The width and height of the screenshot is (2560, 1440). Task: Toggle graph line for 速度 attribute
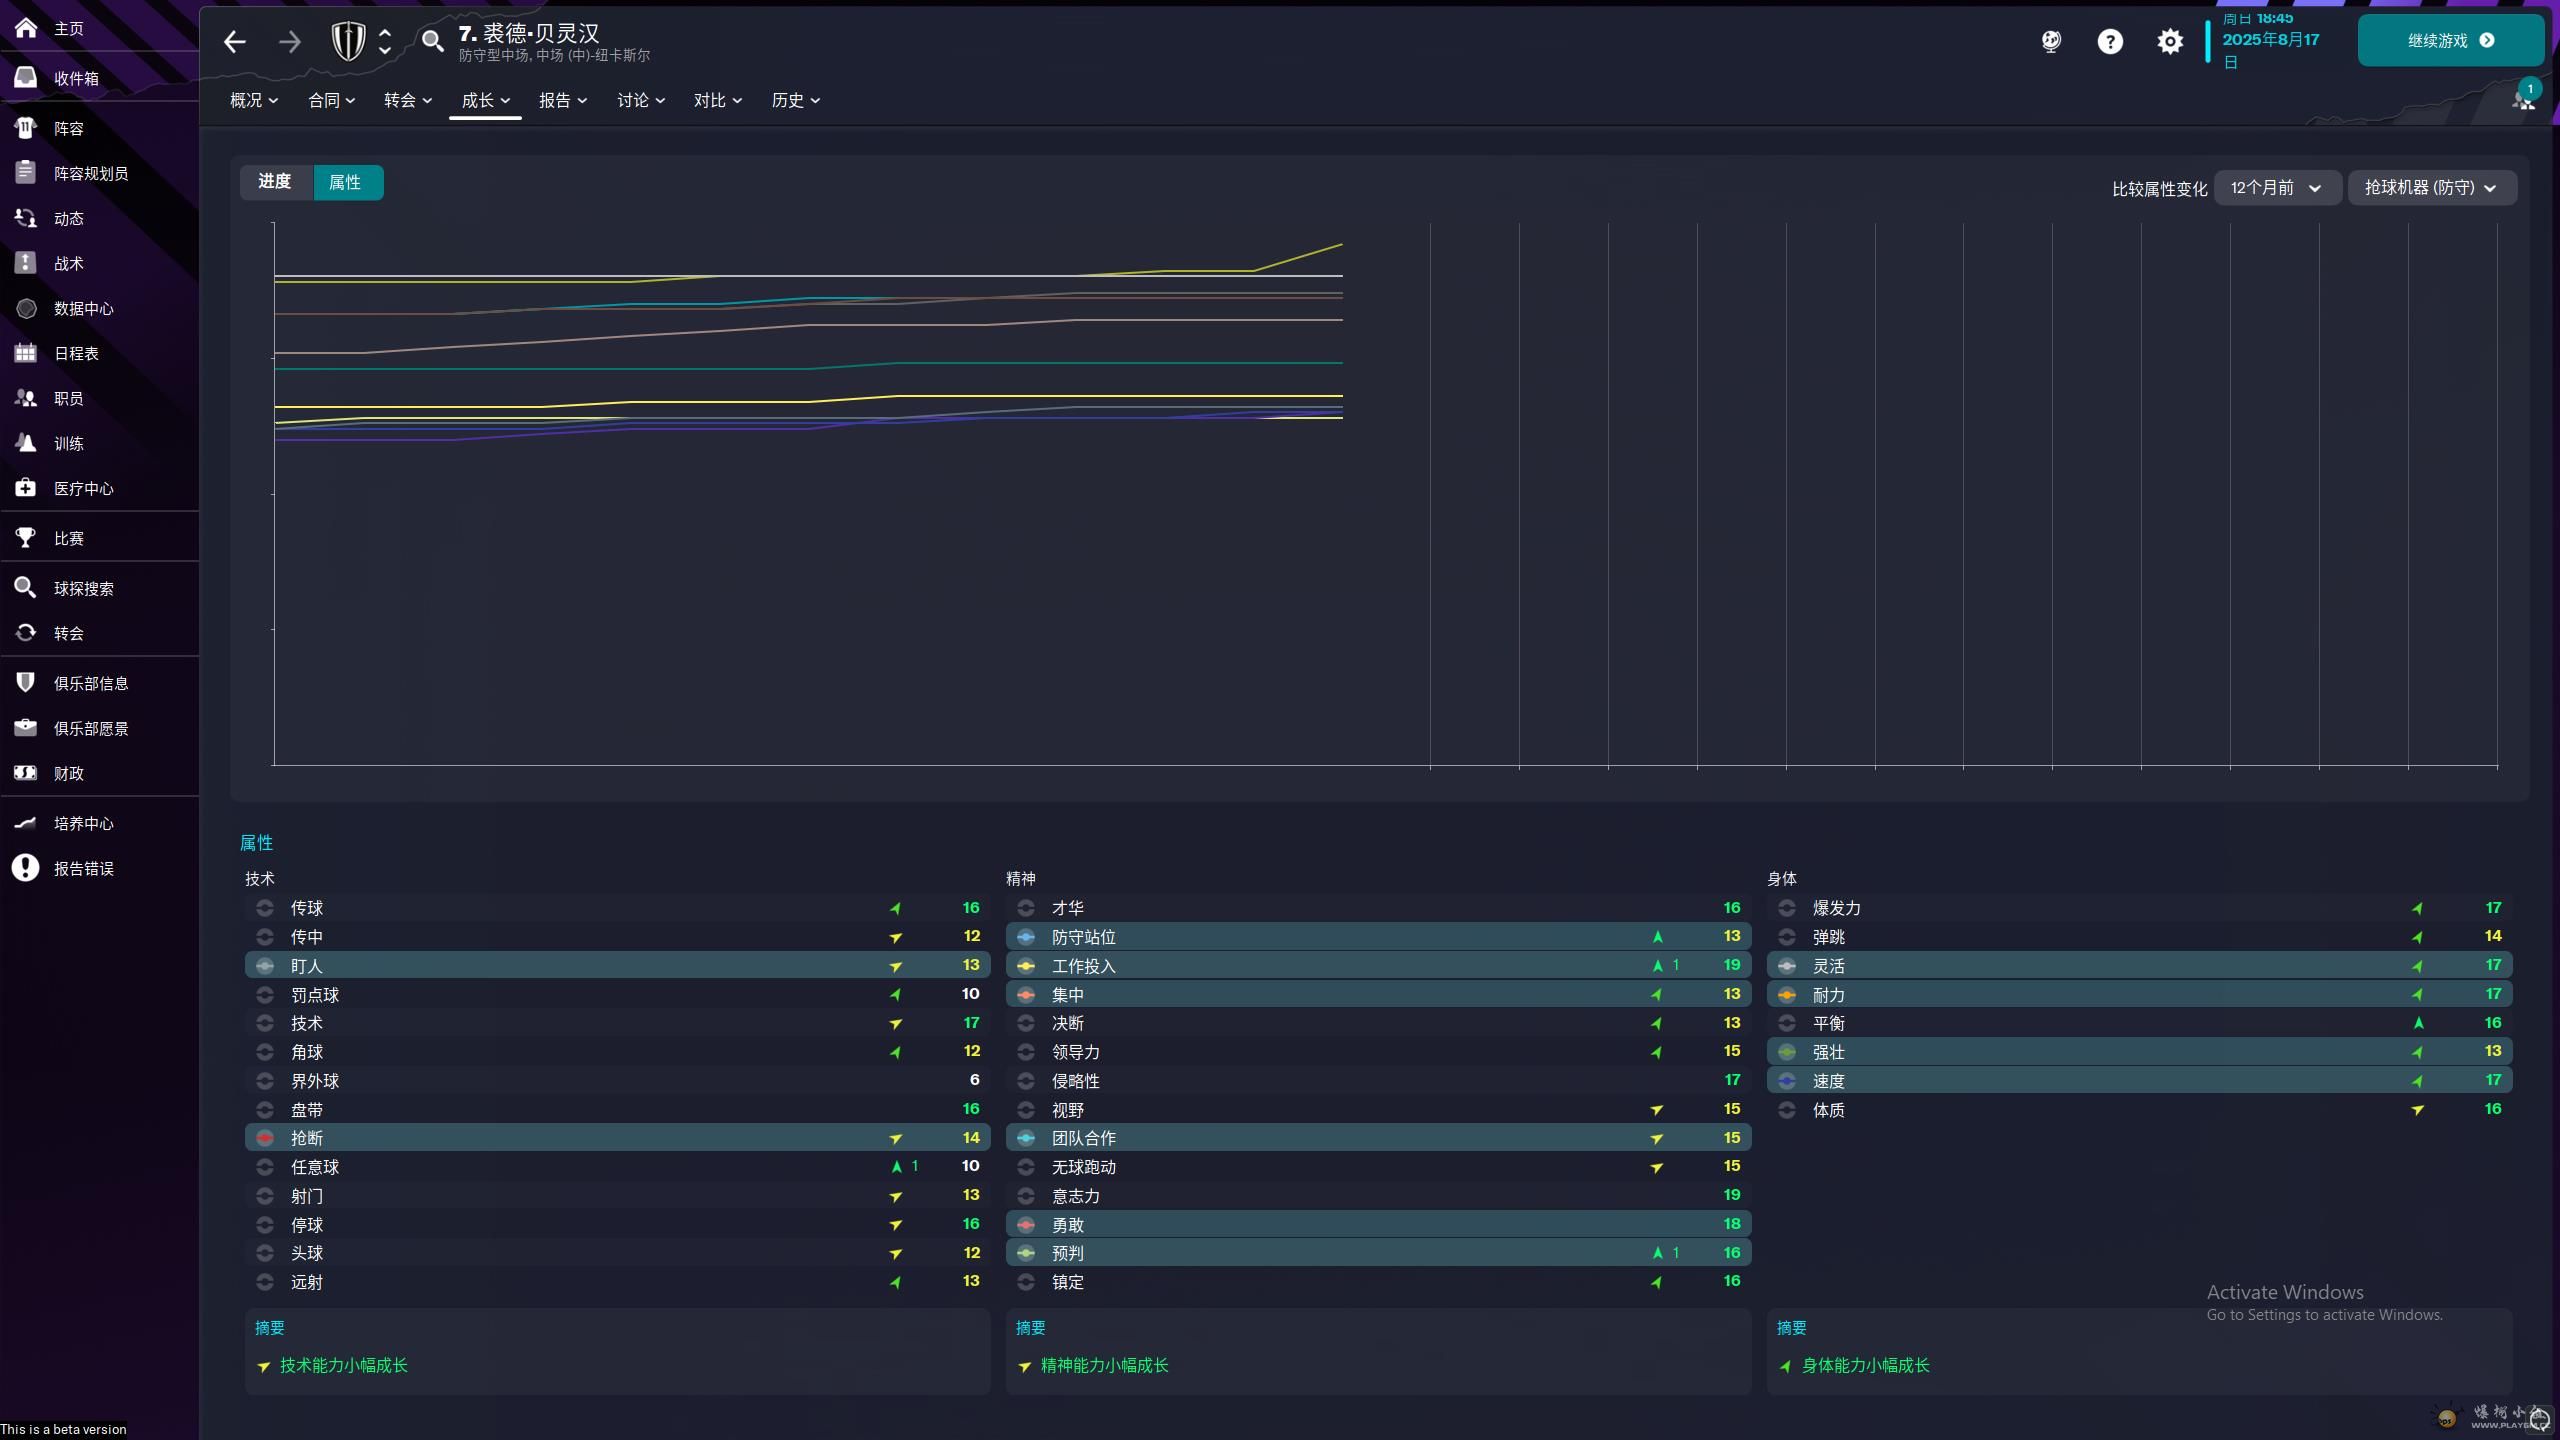point(1787,1081)
